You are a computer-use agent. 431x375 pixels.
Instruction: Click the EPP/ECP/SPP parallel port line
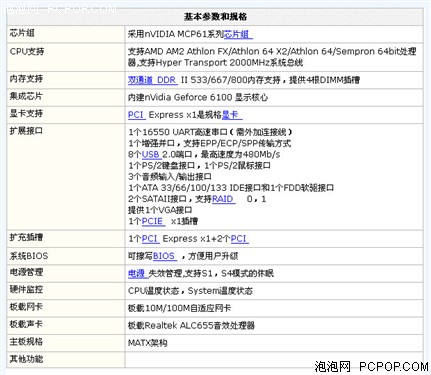coord(209,143)
